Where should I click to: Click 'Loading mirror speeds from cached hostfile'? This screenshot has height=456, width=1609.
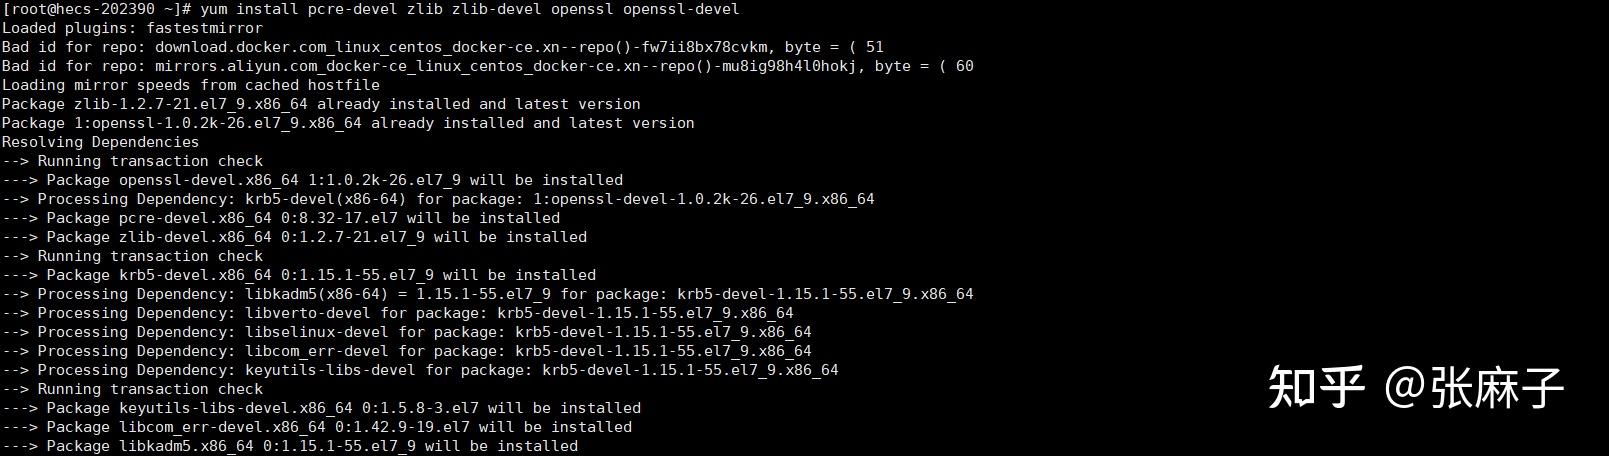(190, 85)
